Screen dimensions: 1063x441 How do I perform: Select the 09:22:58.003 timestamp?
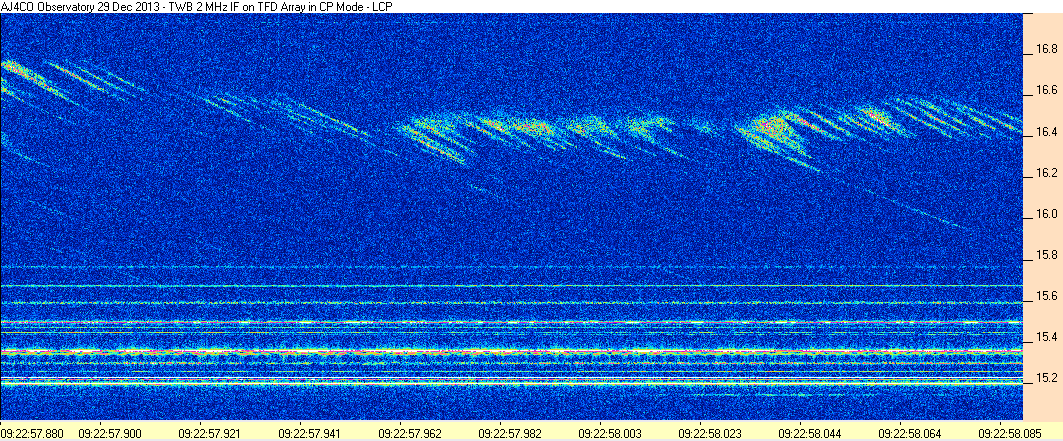[x=610, y=431]
